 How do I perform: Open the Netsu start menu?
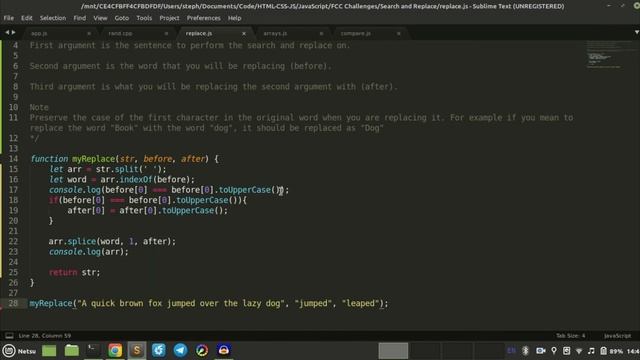tap(19, 351)
